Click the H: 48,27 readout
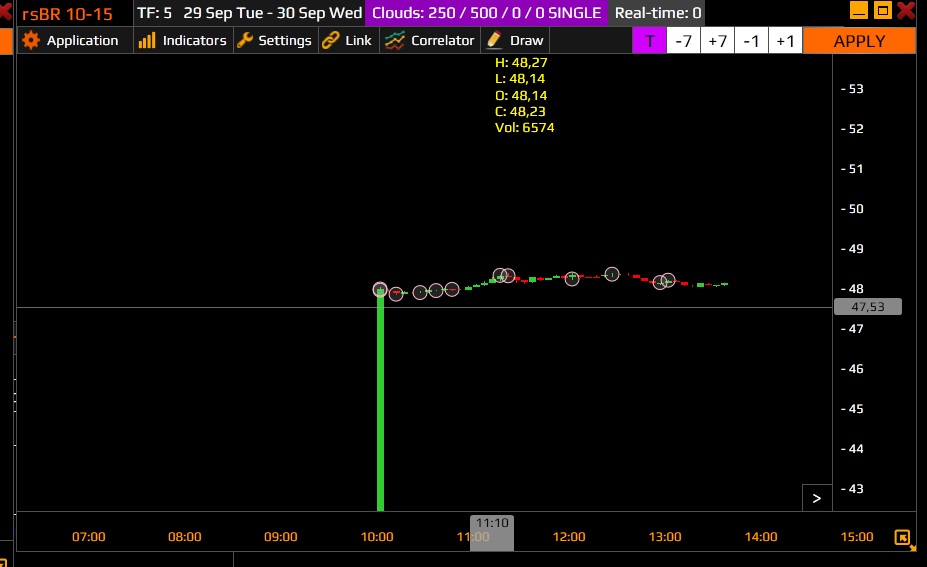 [x=521, y=63]
